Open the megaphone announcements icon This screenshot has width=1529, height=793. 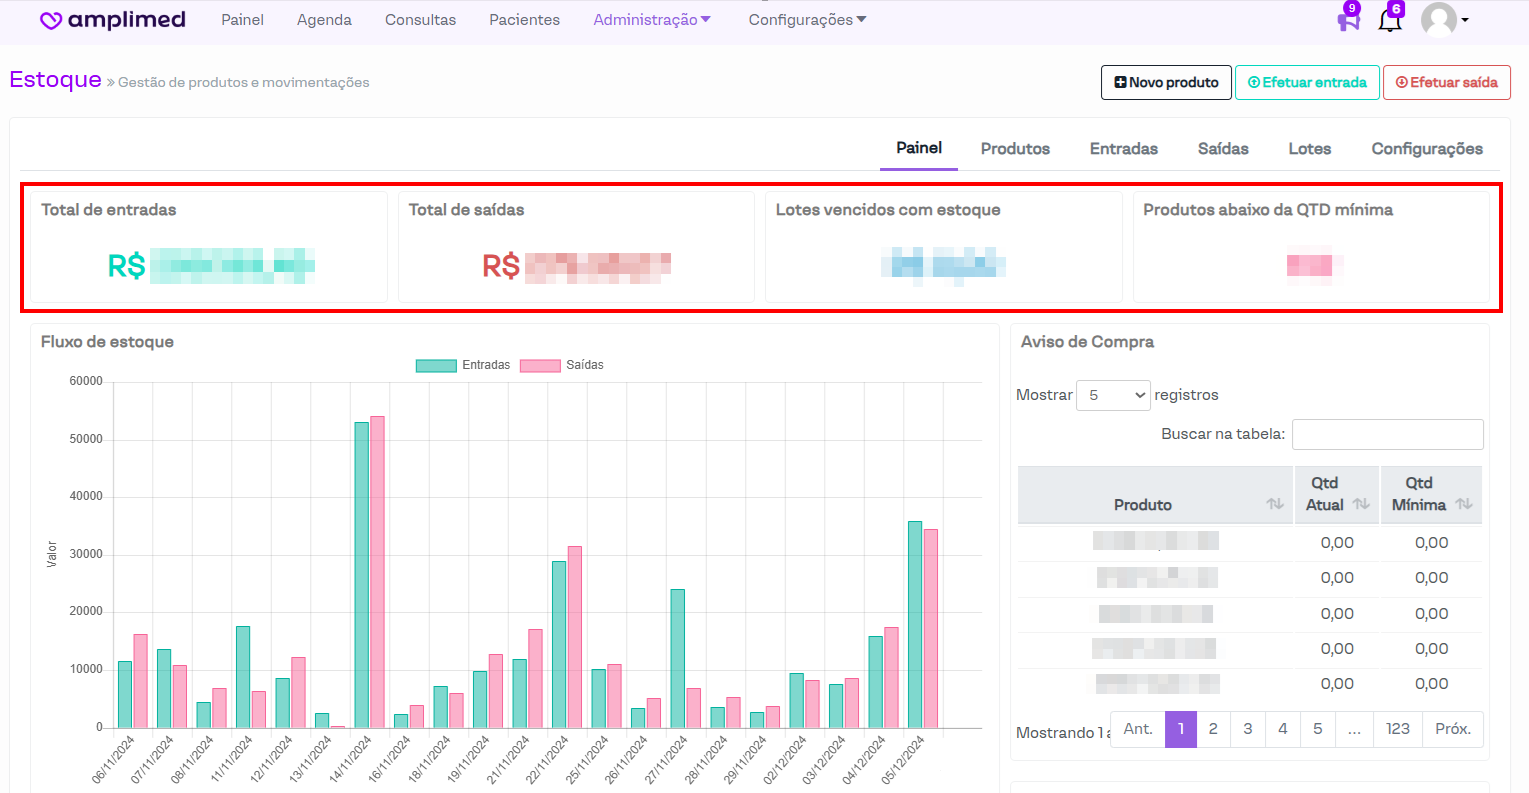pos(1348,21)
